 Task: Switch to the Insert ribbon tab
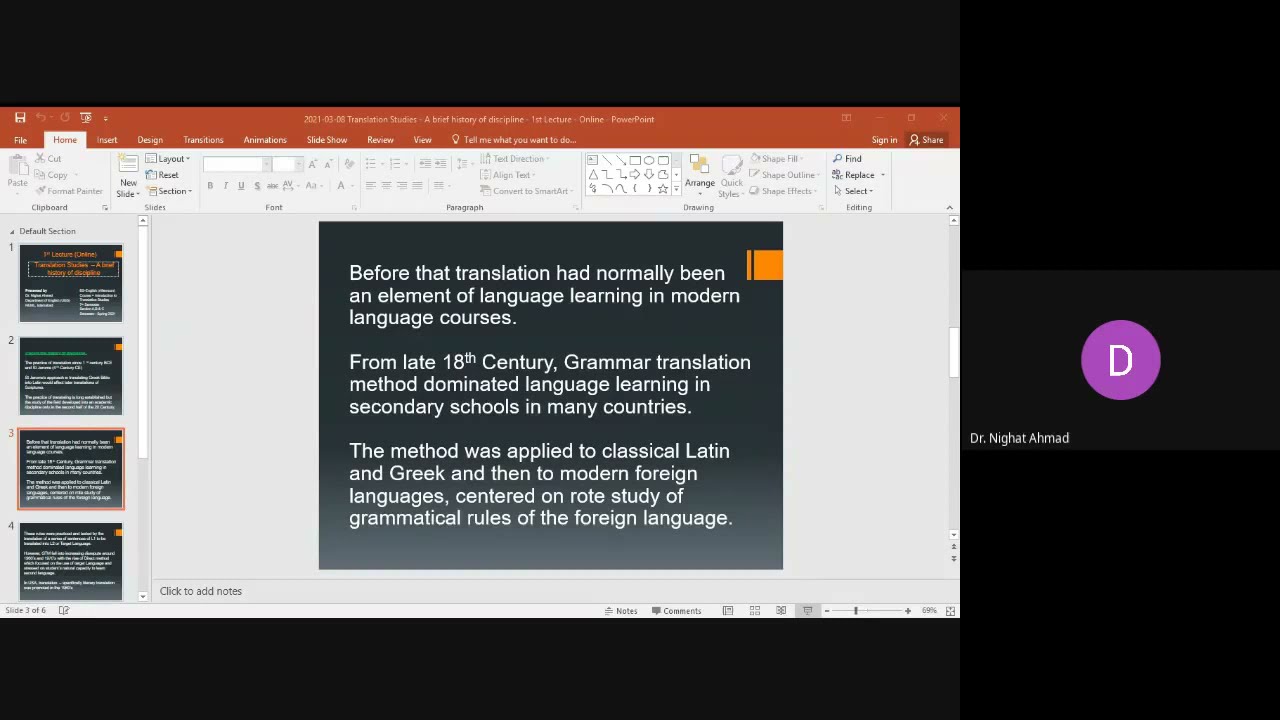pos(107,140)
